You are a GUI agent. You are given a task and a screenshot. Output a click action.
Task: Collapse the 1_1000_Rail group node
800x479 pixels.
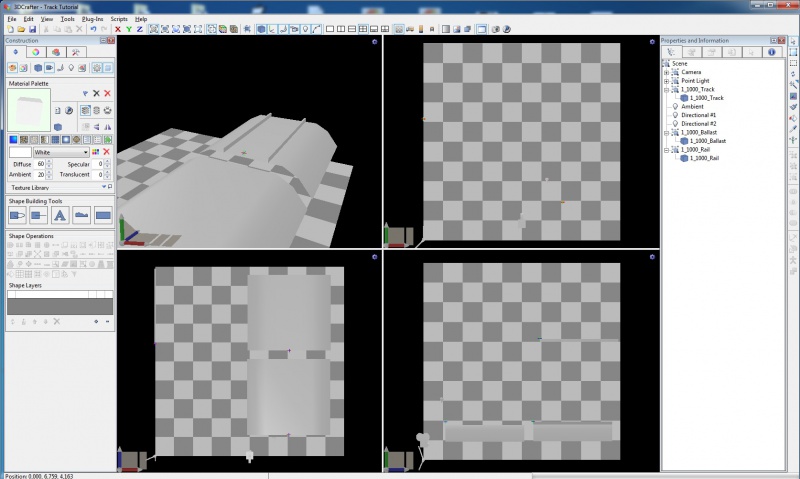coord(666,150)
